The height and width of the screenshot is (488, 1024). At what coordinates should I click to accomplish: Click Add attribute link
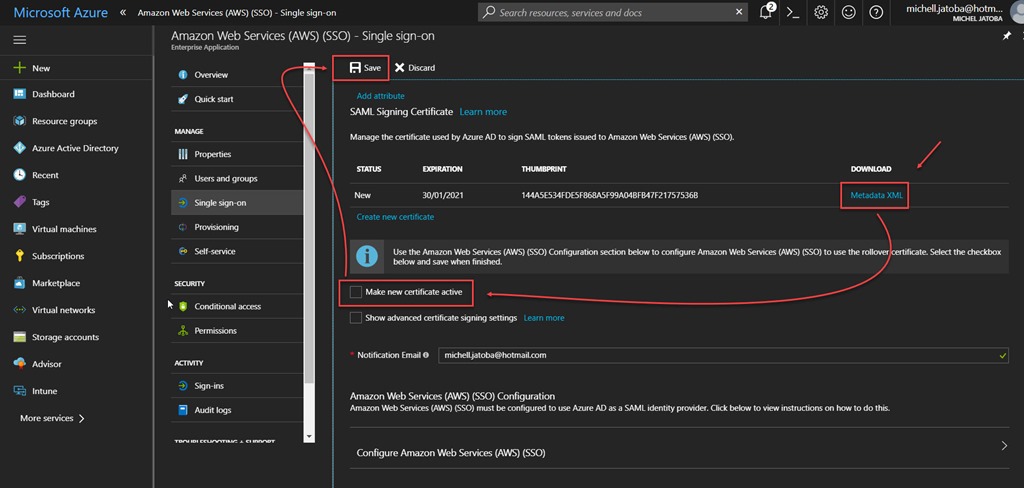pyautogui.click(x=380, y=96)
